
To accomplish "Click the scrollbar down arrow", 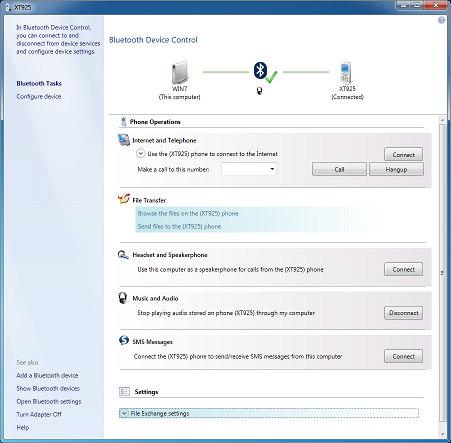I will click(x=442, y=434).
